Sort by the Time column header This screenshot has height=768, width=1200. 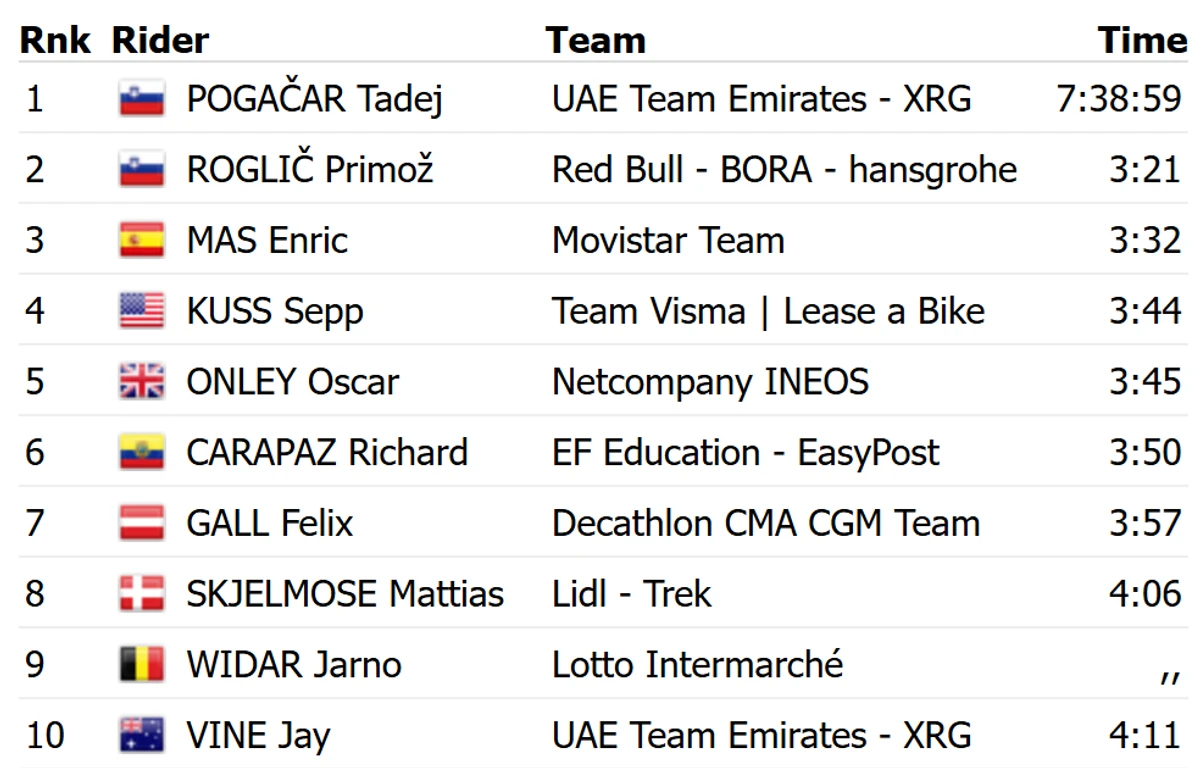click(1142, 40)
